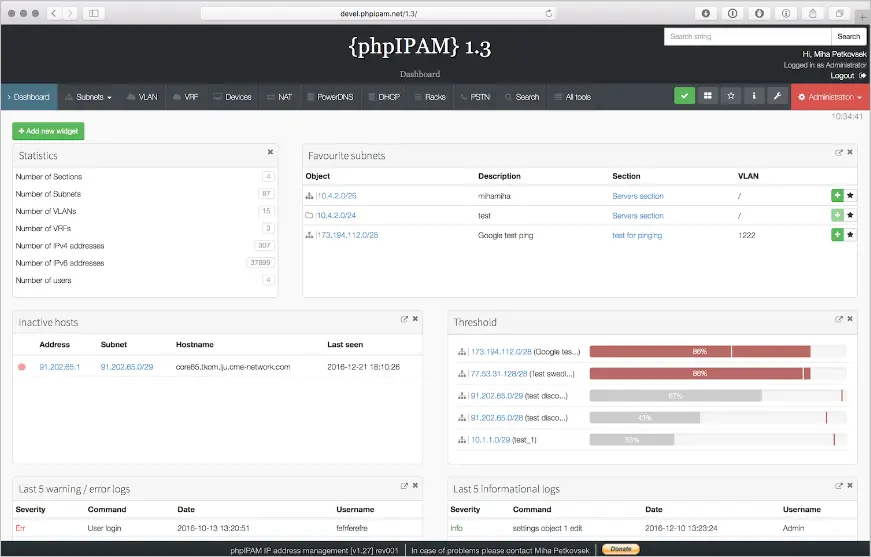Viewport: 871px width, 557px height.
Task: Click the red status dot for 91.202.65.1
Action: point(22,367)
